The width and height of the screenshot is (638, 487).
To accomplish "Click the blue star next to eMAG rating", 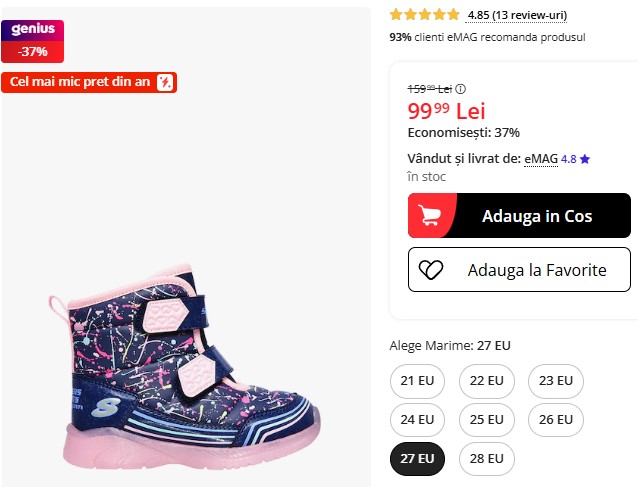I will tap(585, 159).
